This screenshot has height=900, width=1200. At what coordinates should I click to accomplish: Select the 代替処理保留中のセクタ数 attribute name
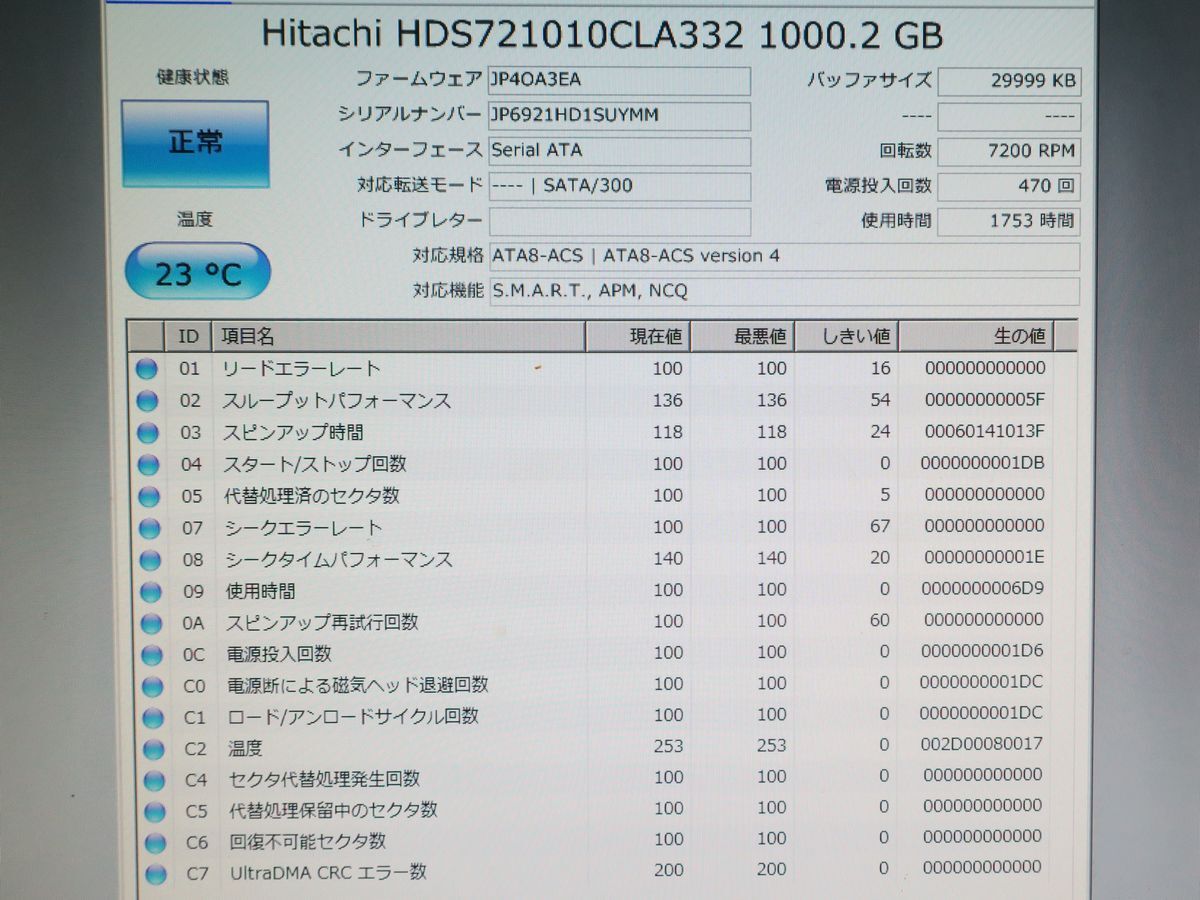point(334,810)
